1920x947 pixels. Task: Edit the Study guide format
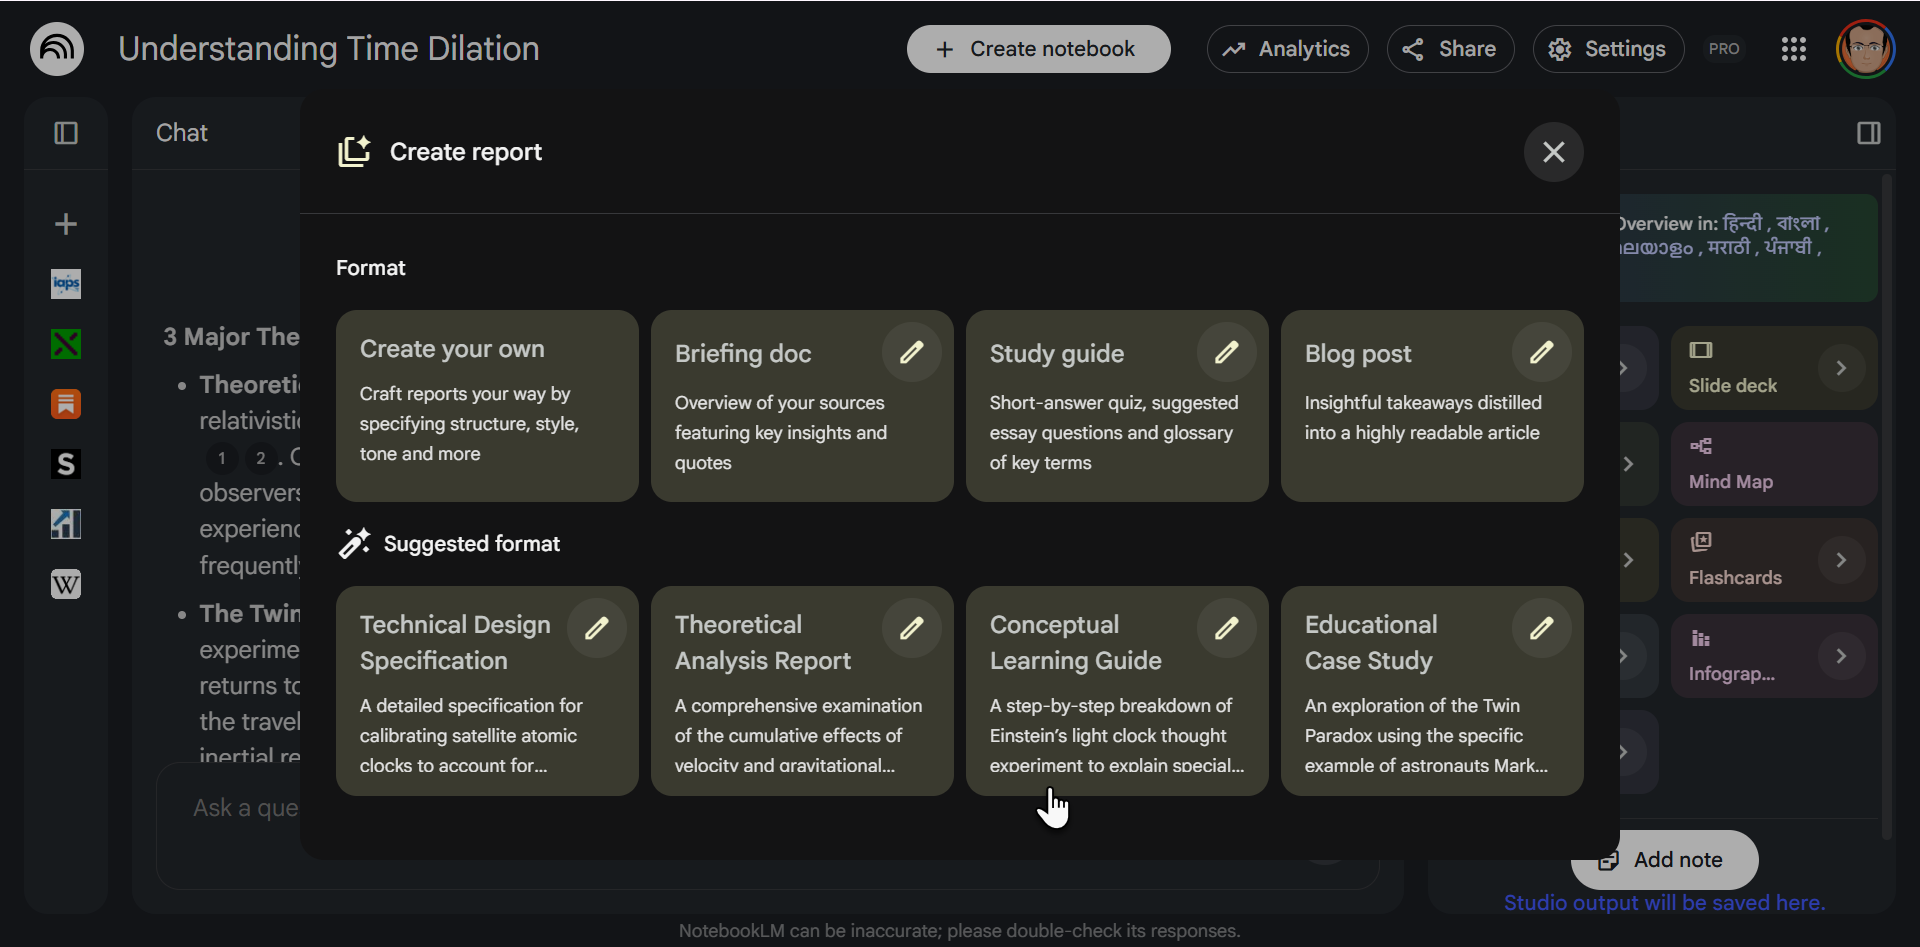(x=1226, y=352)
